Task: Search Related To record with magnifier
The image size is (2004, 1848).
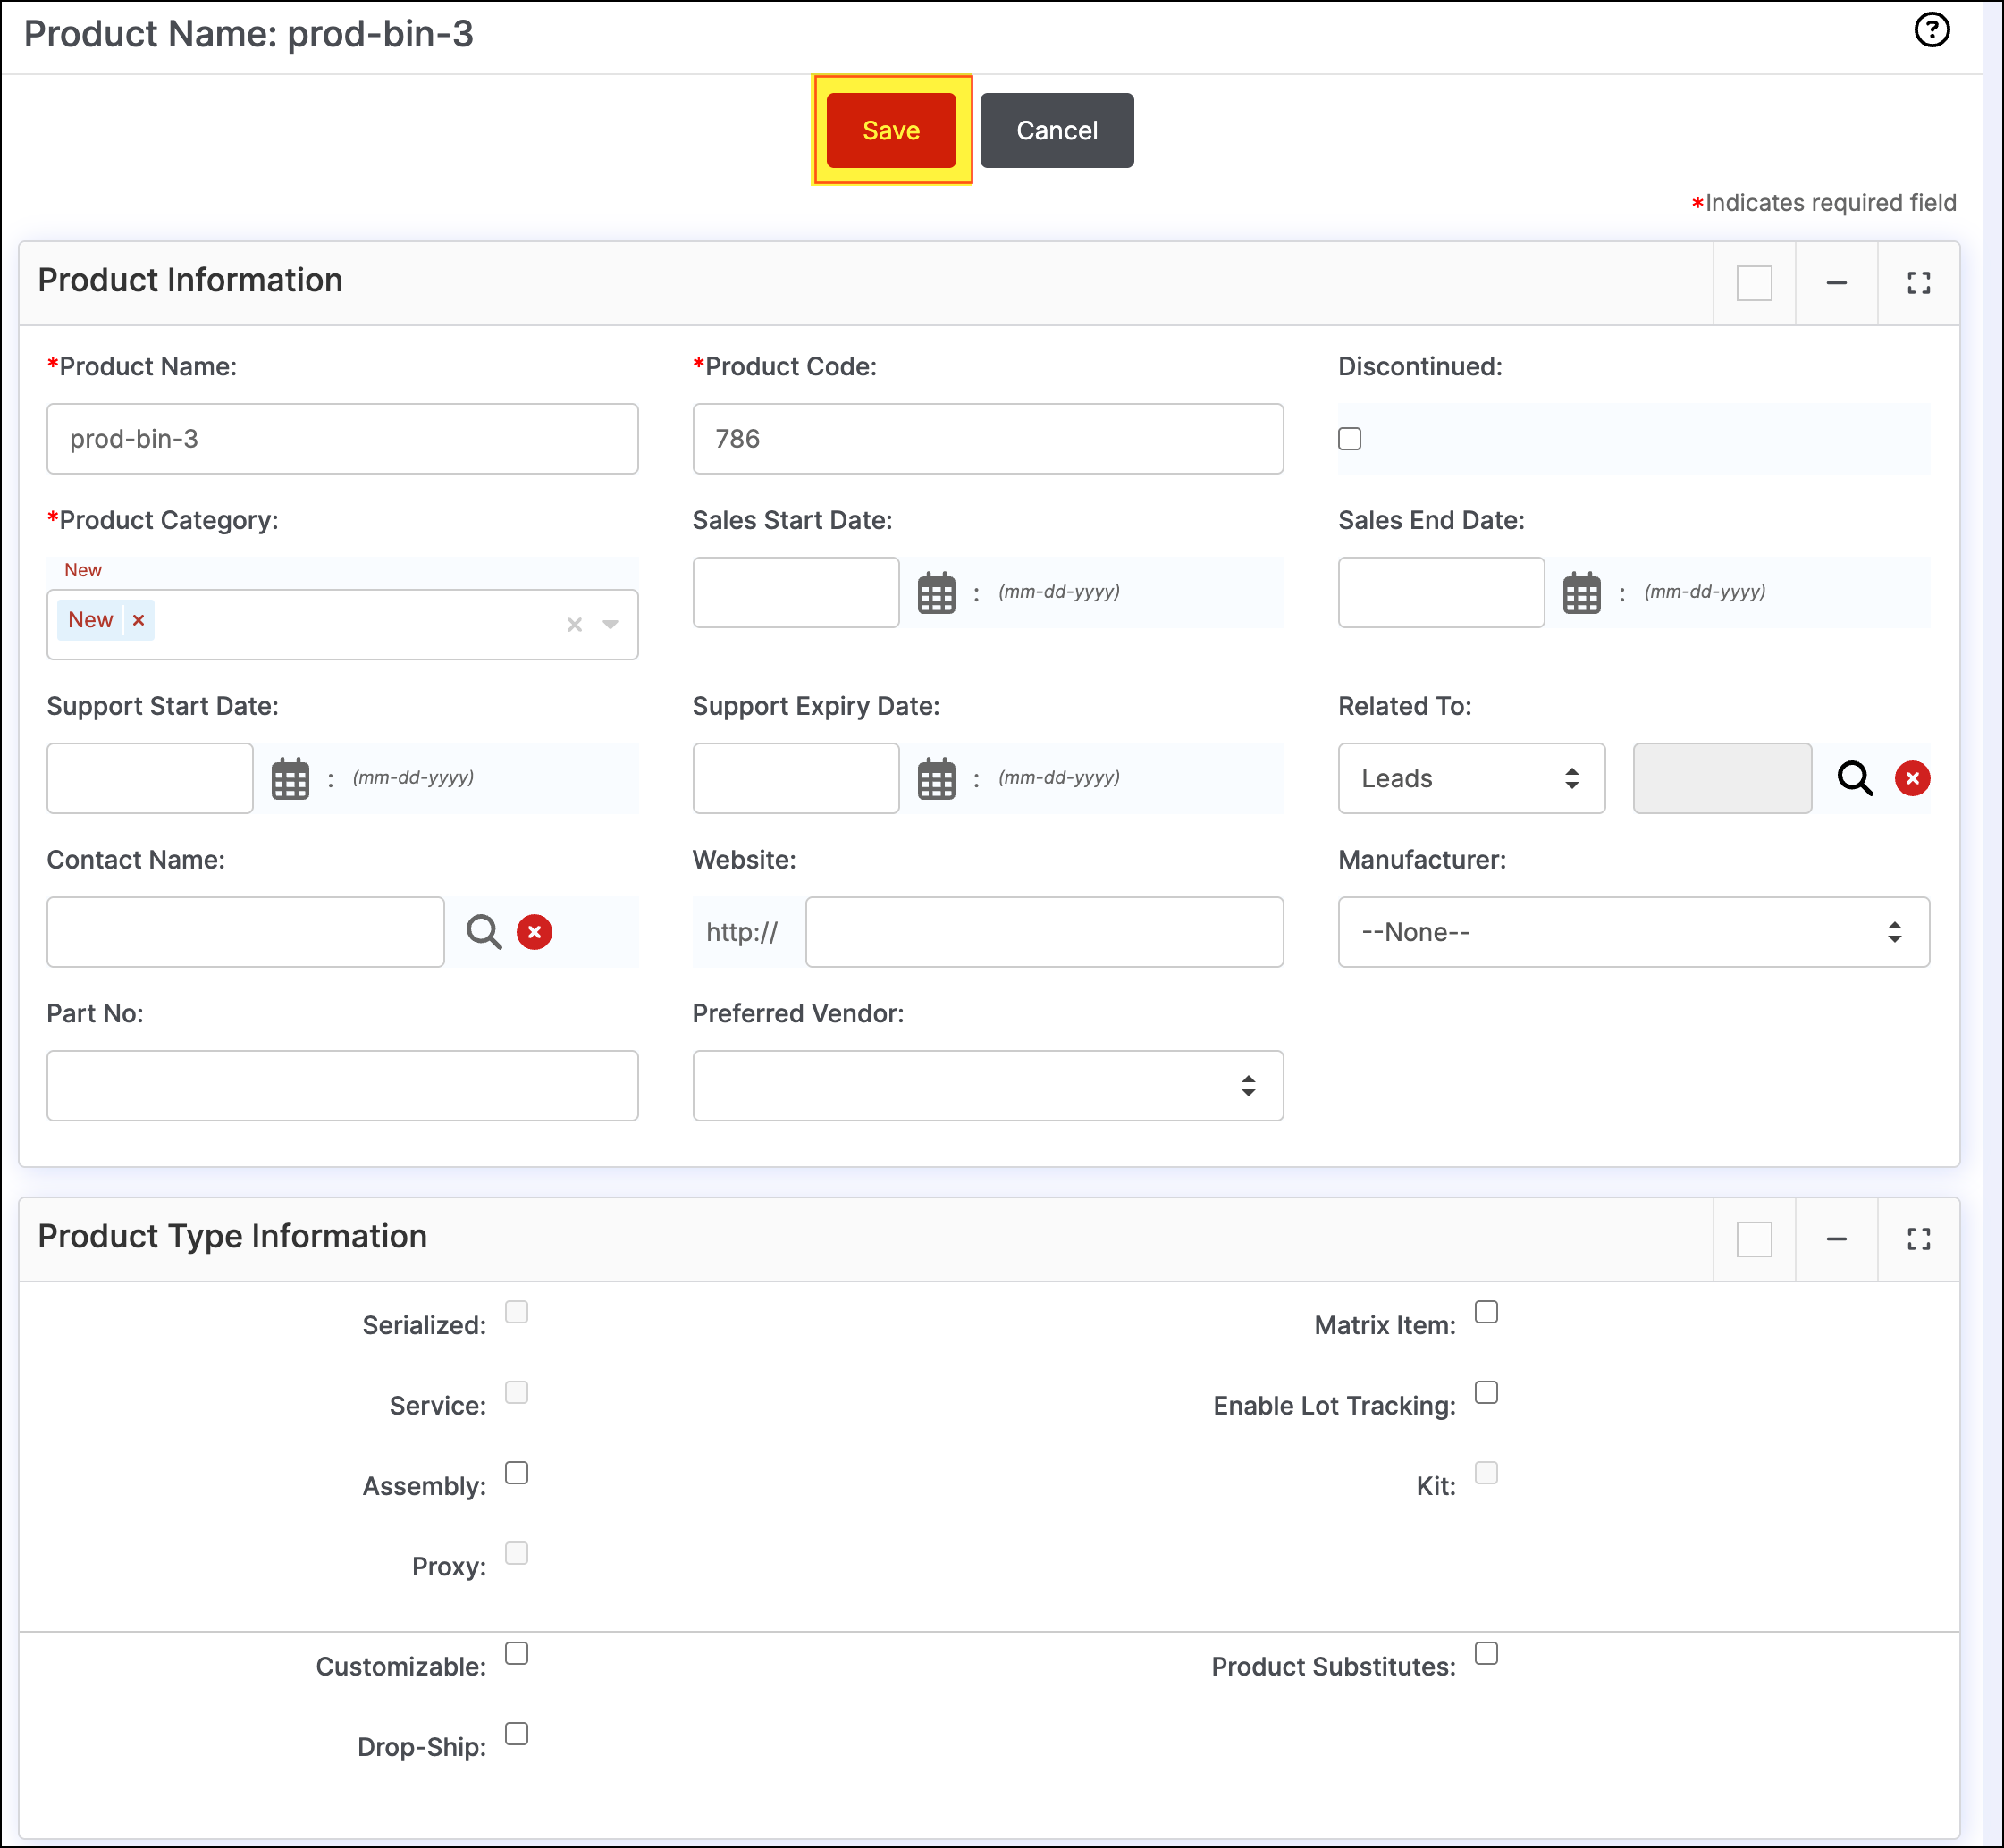Action: pyautogui.click(x=1855, y=778)
